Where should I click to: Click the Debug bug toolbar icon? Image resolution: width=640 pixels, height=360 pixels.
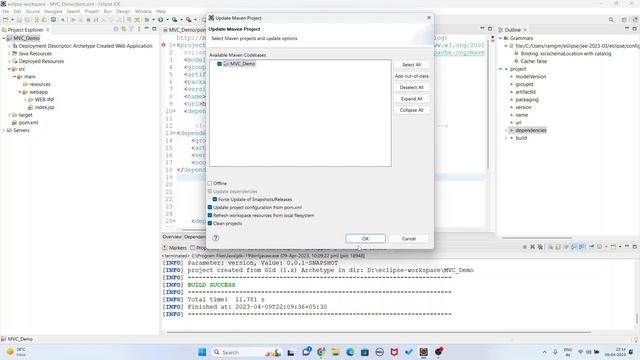pyautogui.click(x=147, y=20)
